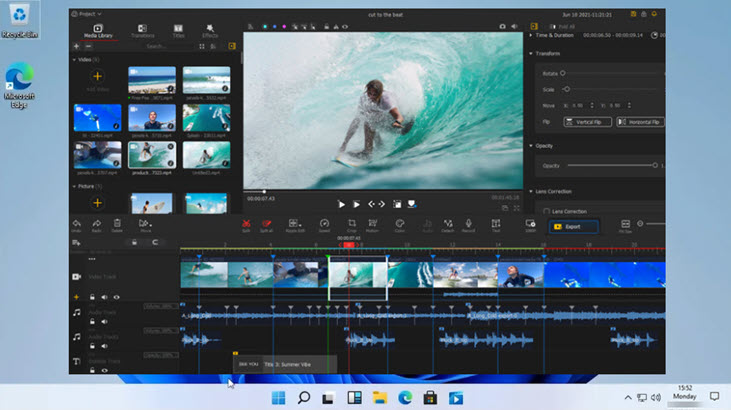Click the Split tool in timeline toolbar
Screen dimensions: 731x410
click(x=246, y=225)
